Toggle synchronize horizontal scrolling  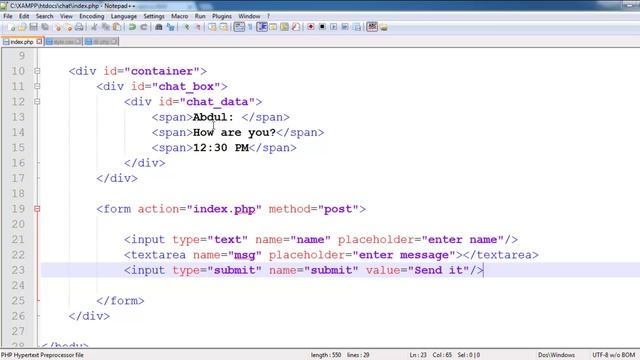[x=224, y=27]
